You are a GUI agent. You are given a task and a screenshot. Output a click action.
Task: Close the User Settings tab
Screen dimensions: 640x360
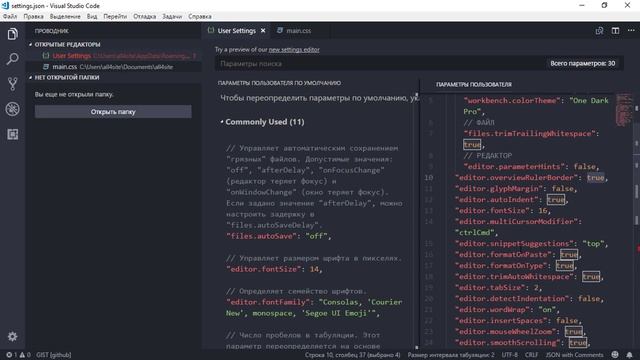(x=263, y=31)
